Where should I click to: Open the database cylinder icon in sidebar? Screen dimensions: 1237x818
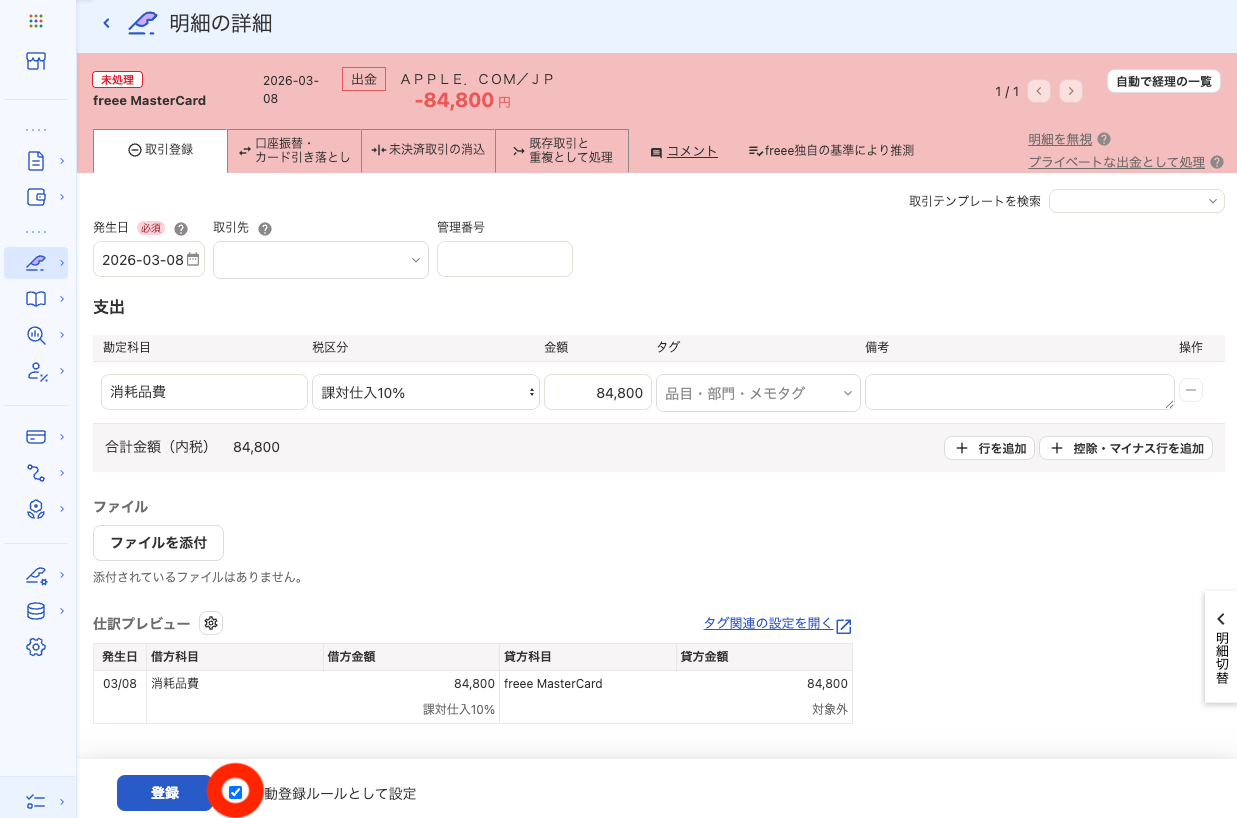coord(36,611)
